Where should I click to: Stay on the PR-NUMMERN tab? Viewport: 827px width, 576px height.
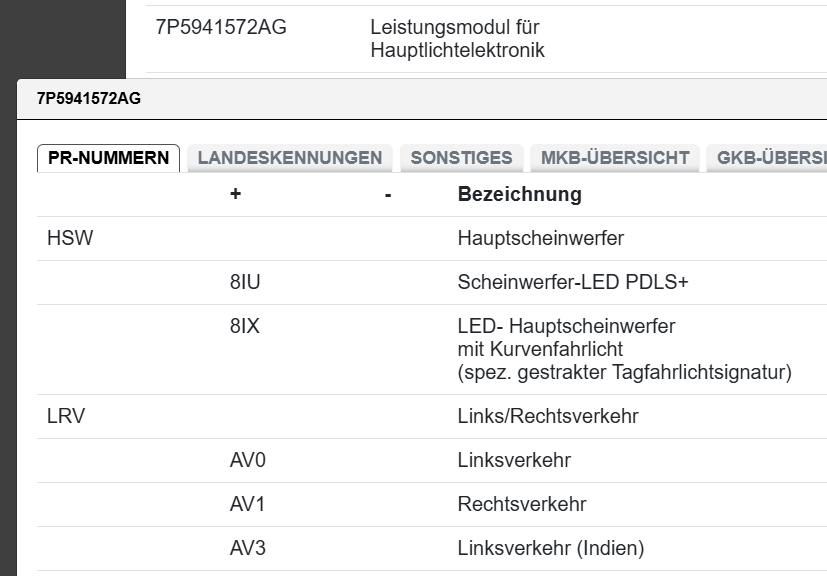[108, 157]
